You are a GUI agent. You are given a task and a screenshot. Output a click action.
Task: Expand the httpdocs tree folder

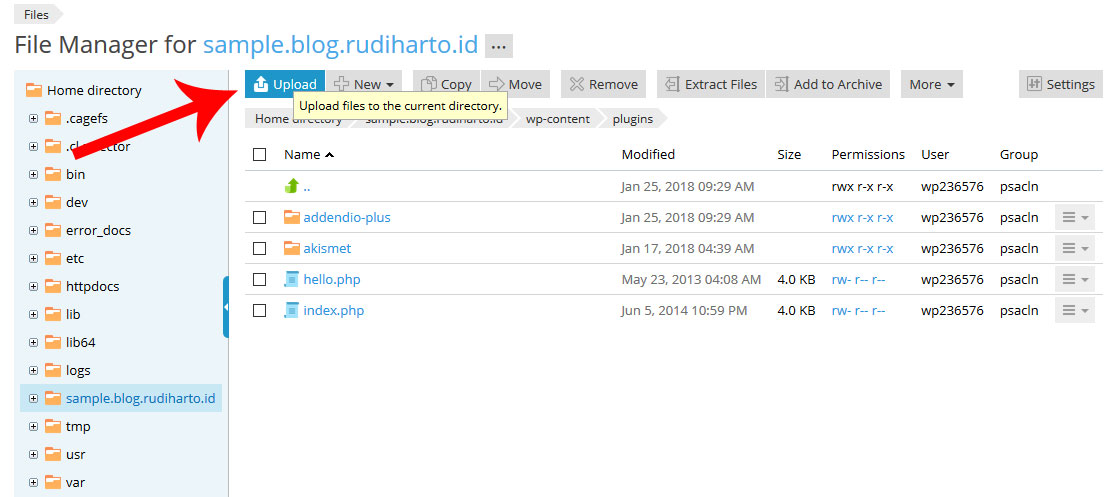click(x=33, y=286)
